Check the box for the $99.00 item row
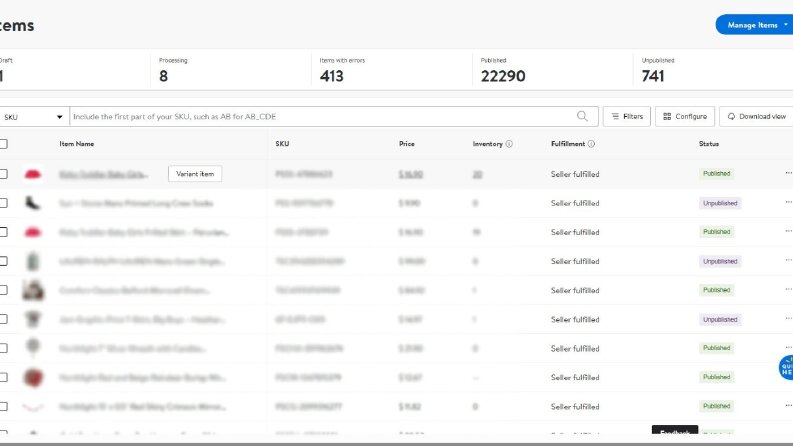Screen dimensions: 793x446 (x=3, y=261)
